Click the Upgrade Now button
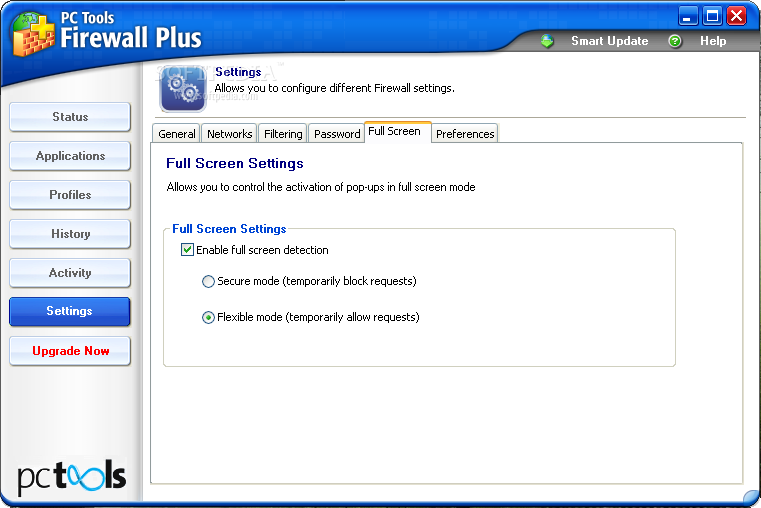761x508 pixels. pos(70,351)
